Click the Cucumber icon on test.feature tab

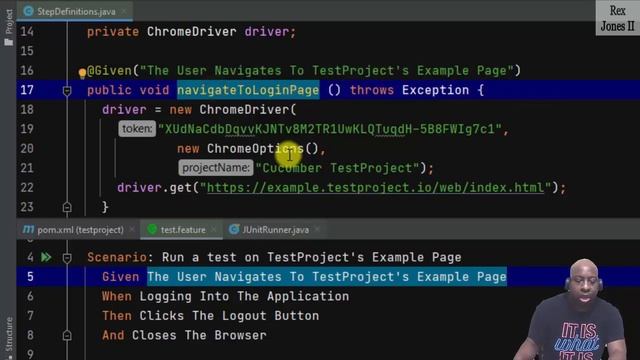[152, 230]
